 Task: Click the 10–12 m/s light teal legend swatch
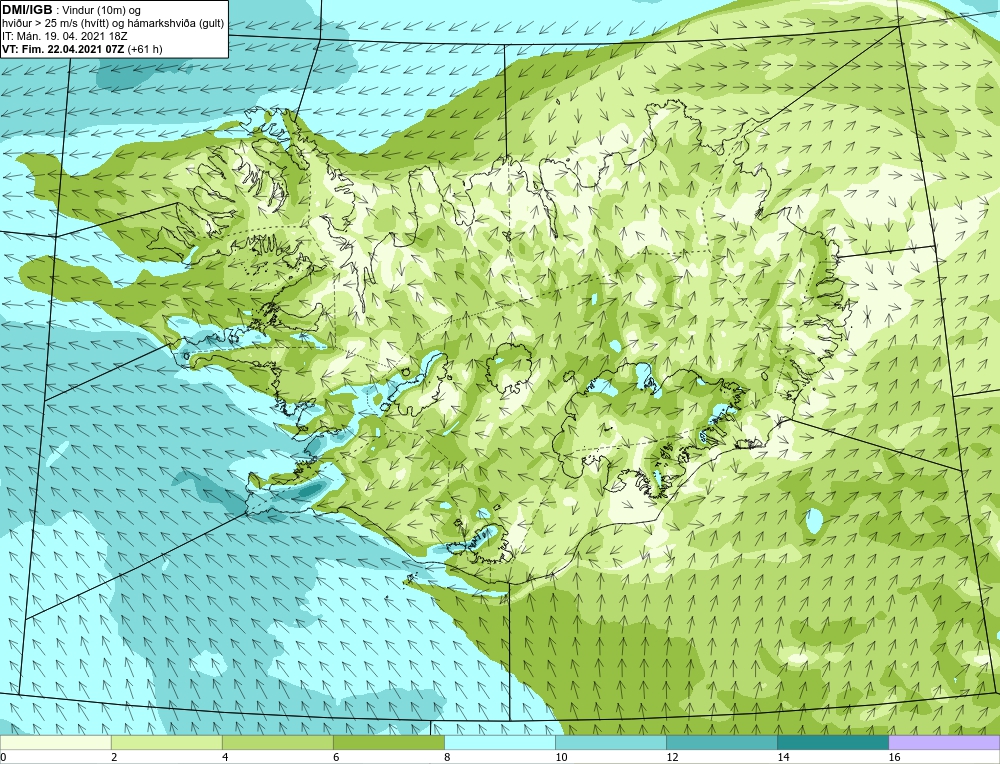point(611,742)
